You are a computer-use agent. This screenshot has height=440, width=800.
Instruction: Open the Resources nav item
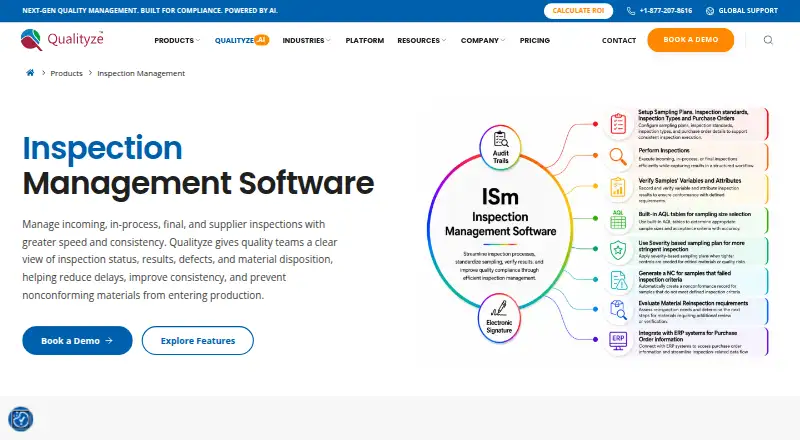click(418, 40)
